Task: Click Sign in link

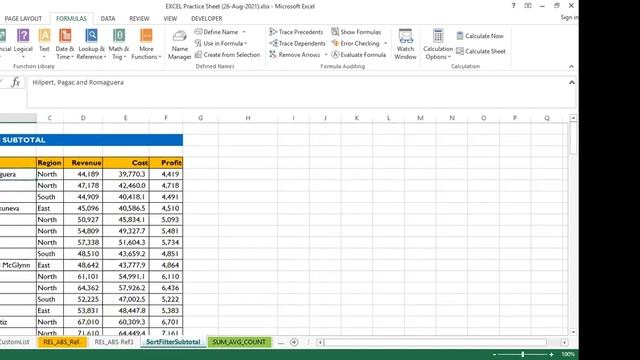Action: (x=569, y=18)
